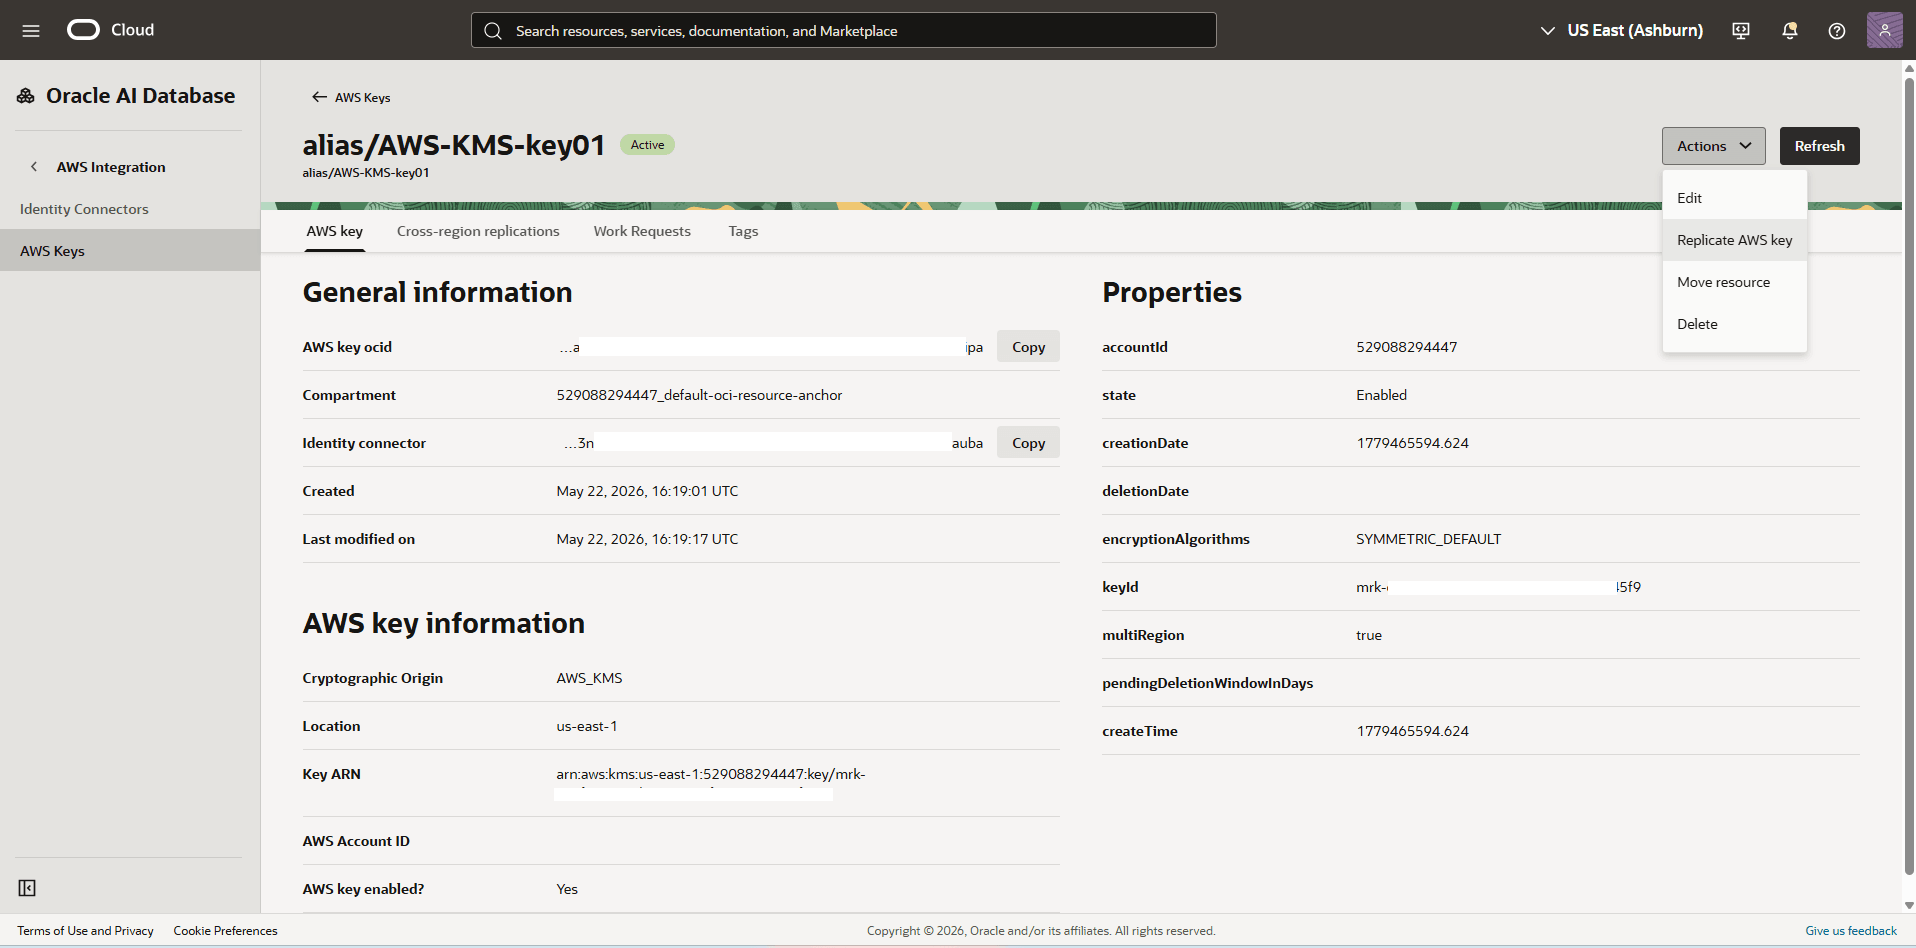Click the Last modified on 16:19:17 UTC value

point(647,539)
